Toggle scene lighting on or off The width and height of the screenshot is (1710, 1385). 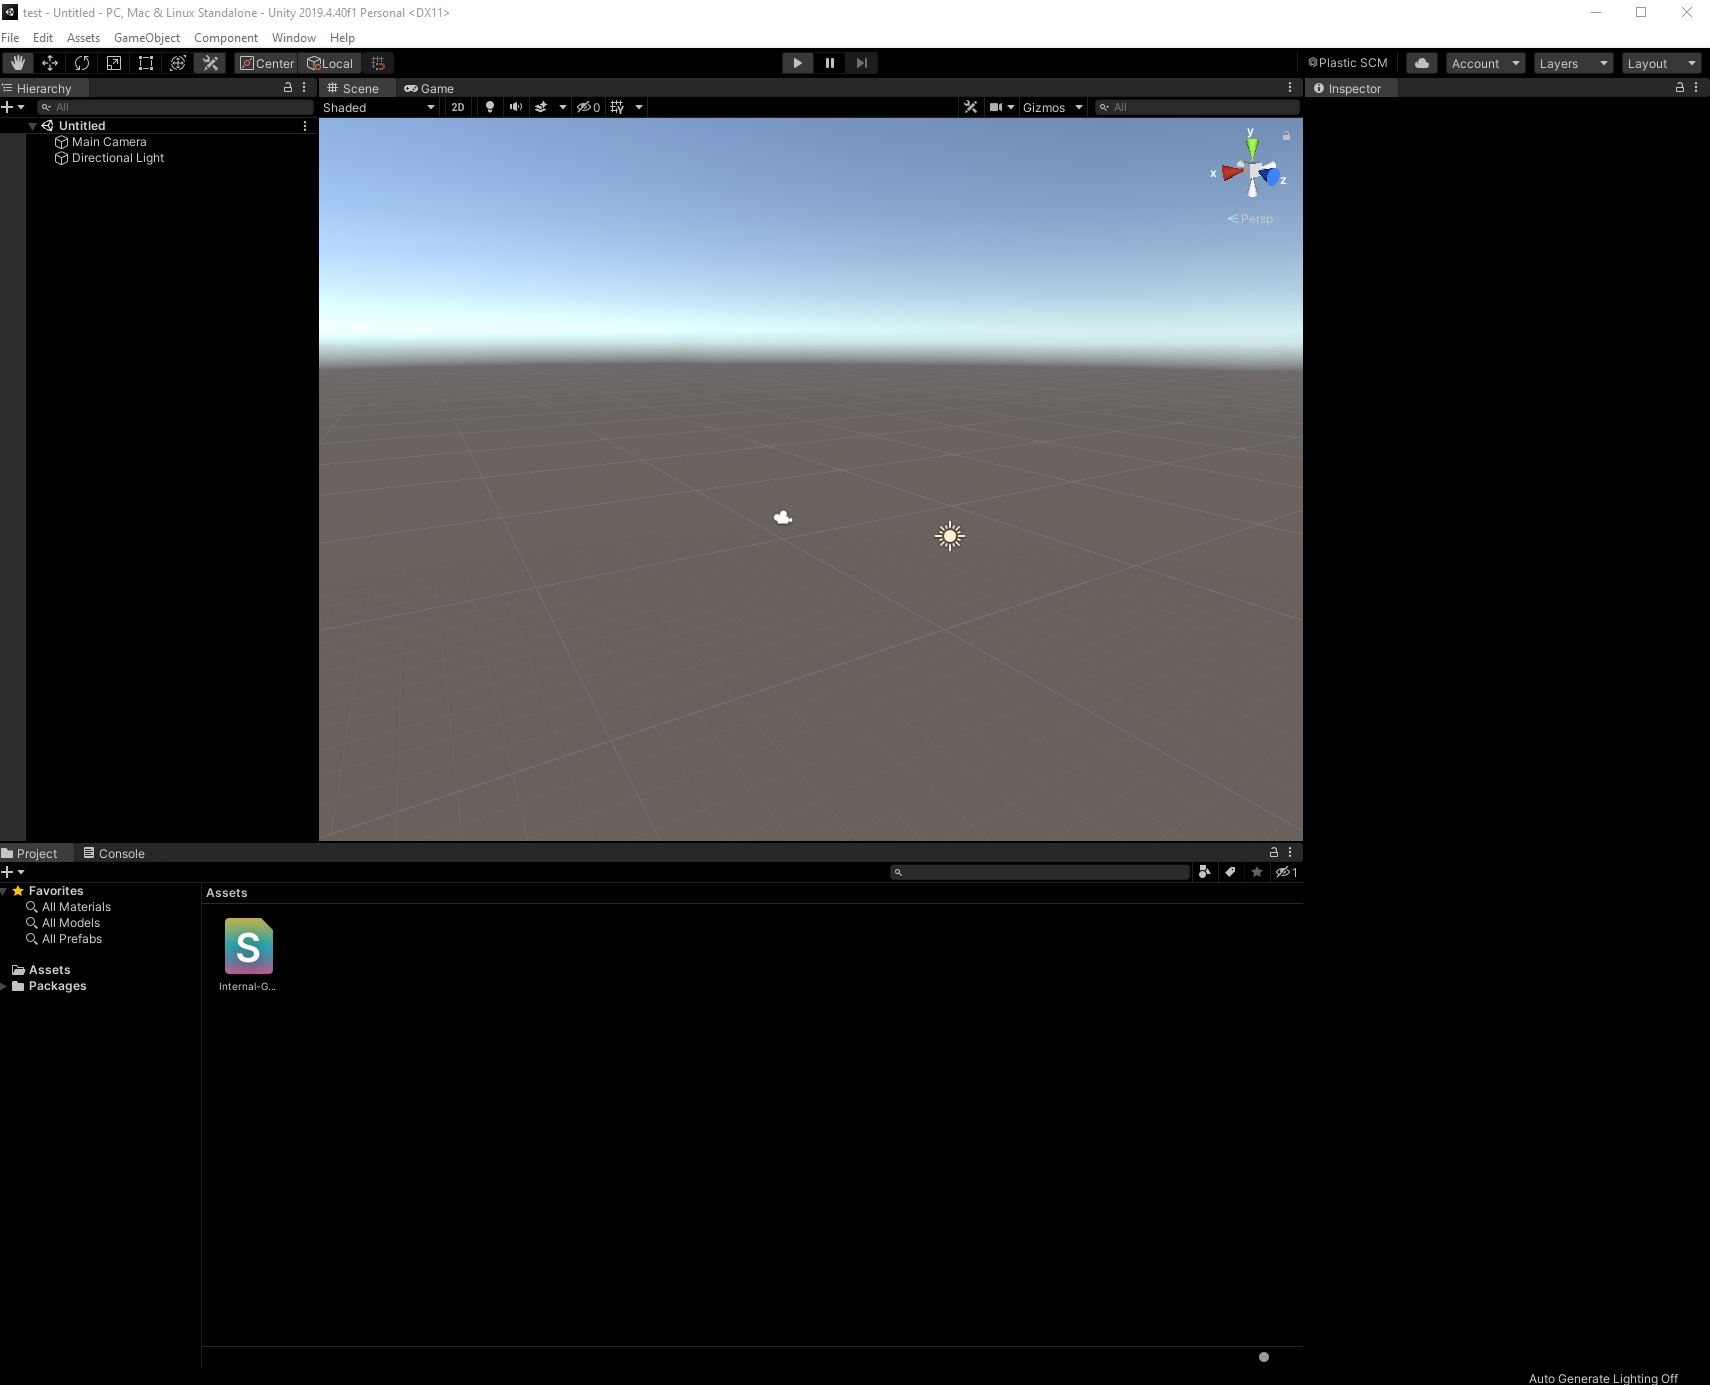[489, 107]
